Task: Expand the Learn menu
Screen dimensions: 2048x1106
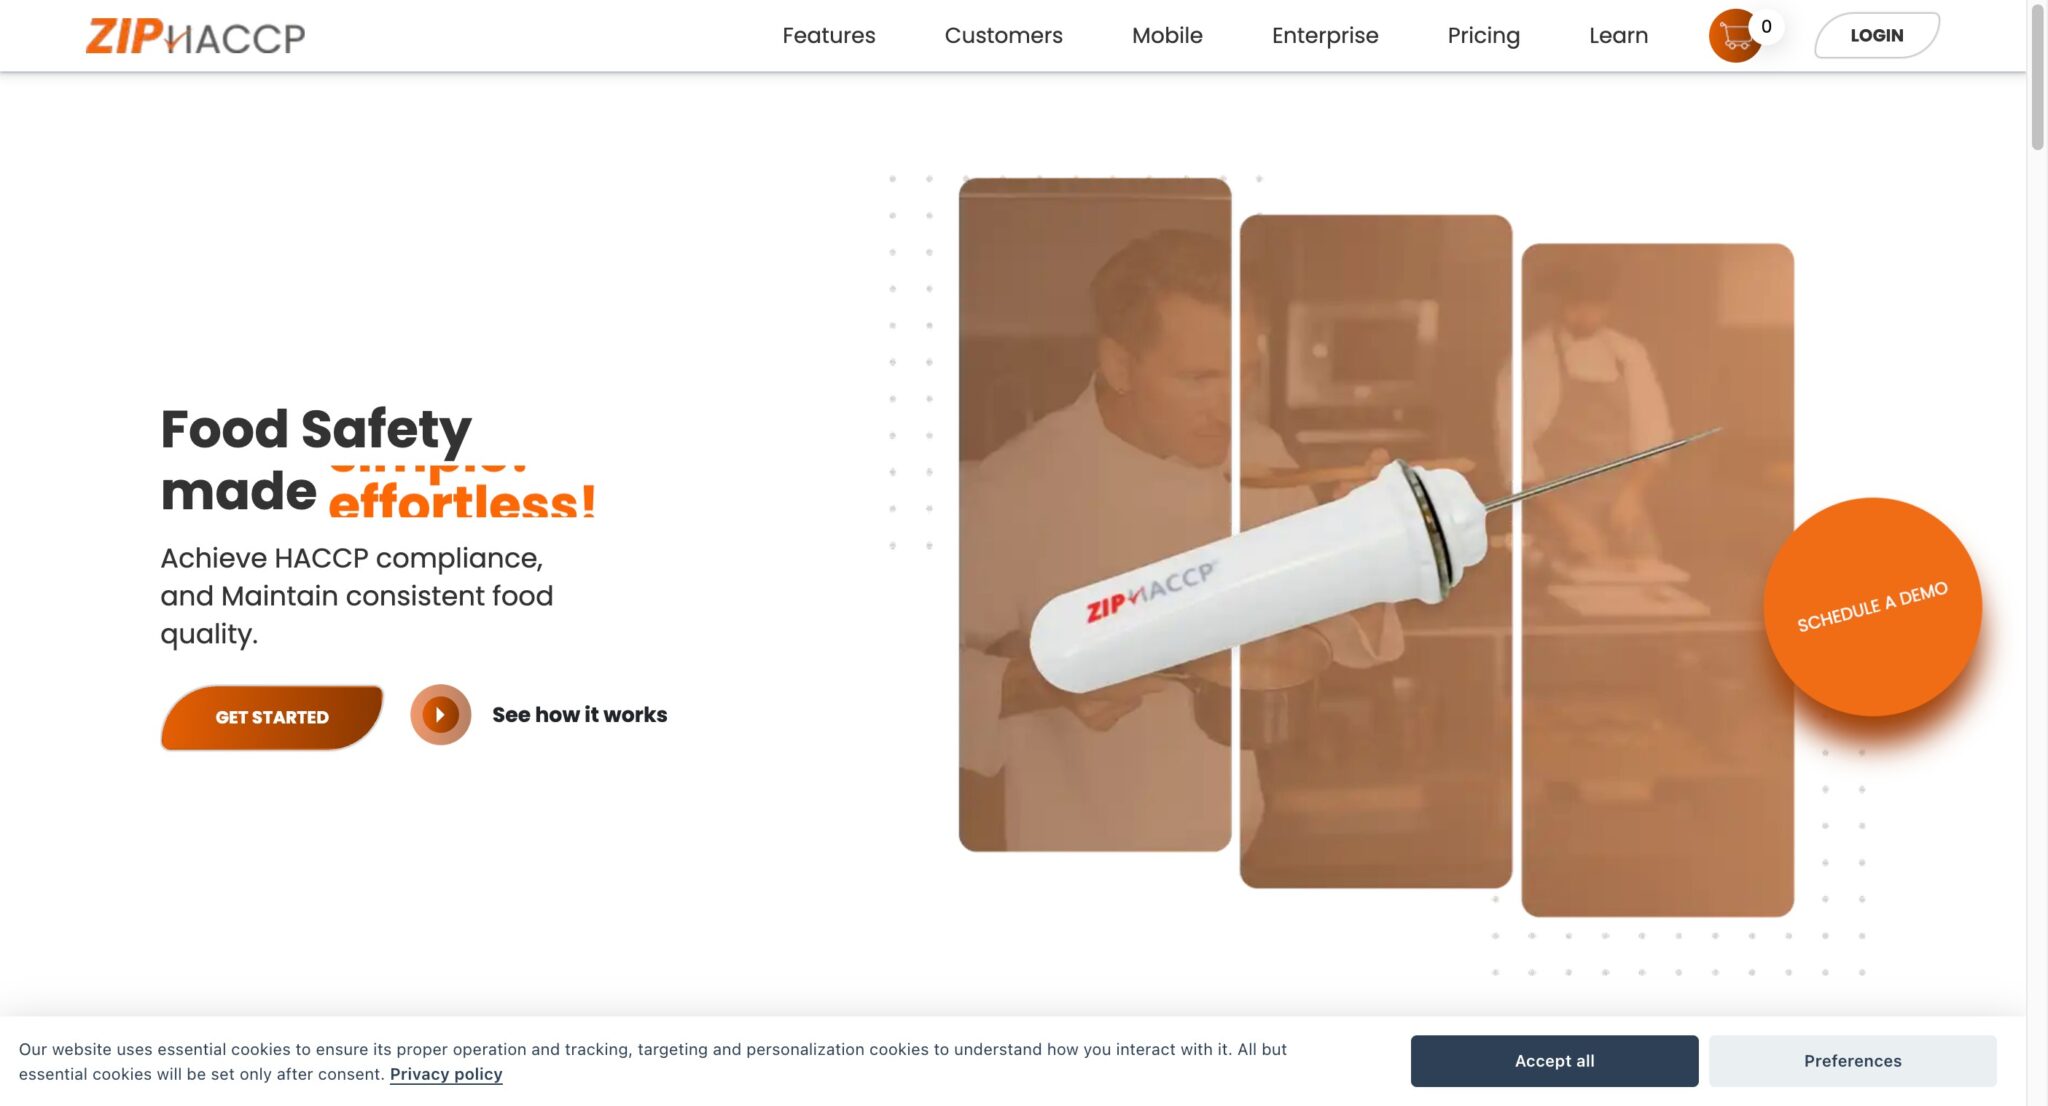Action: point(1618,35)
